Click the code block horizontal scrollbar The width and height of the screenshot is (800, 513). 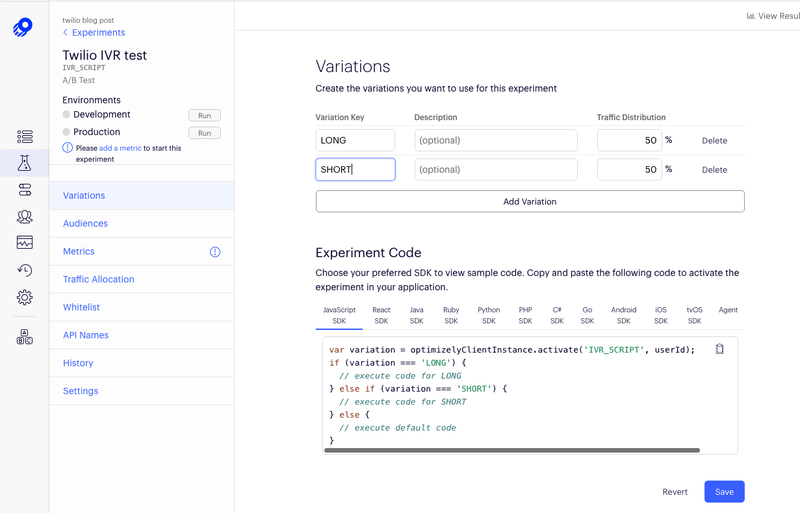[x=512, y=450]
